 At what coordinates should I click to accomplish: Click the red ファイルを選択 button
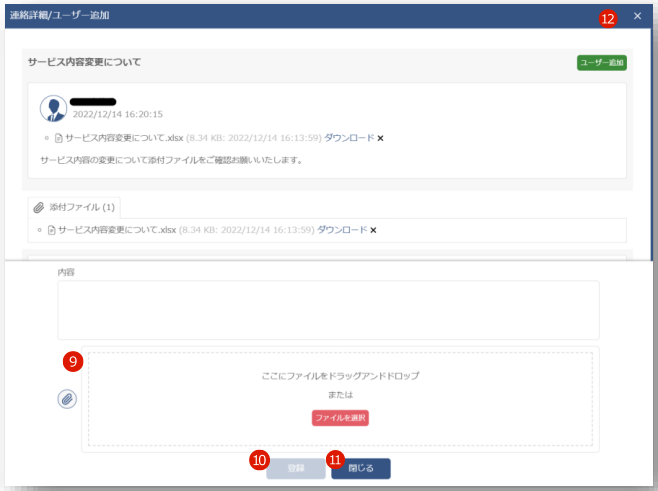click(x=340, y=418)
